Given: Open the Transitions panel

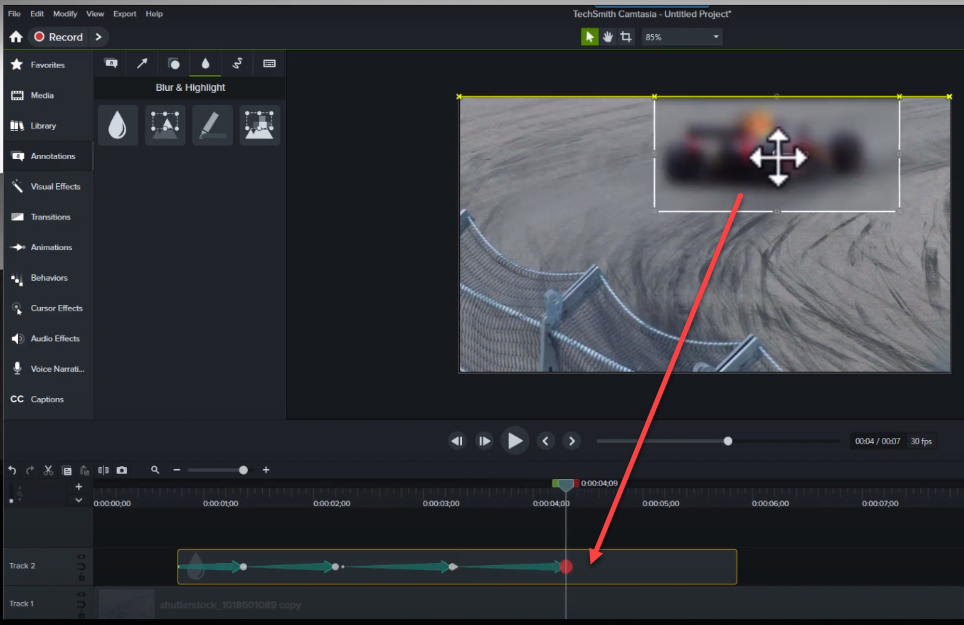Looking at the screenshot, I should click(47, 217).
